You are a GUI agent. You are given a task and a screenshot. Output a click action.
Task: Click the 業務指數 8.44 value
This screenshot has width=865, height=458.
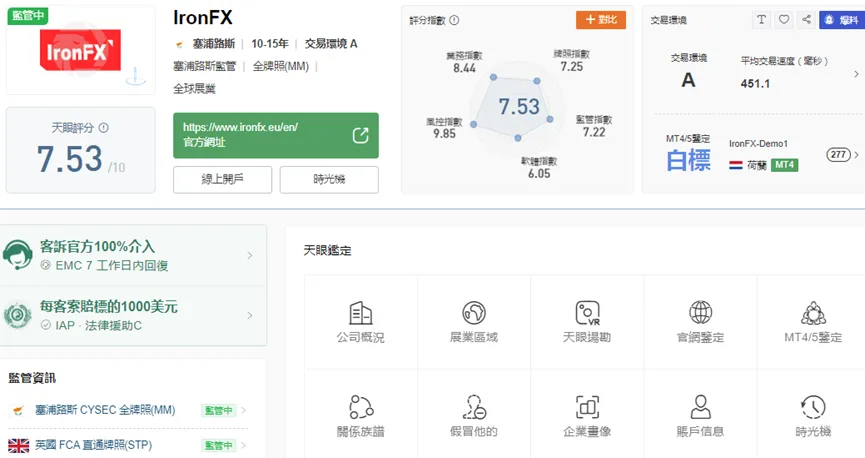tap(464, 68)
